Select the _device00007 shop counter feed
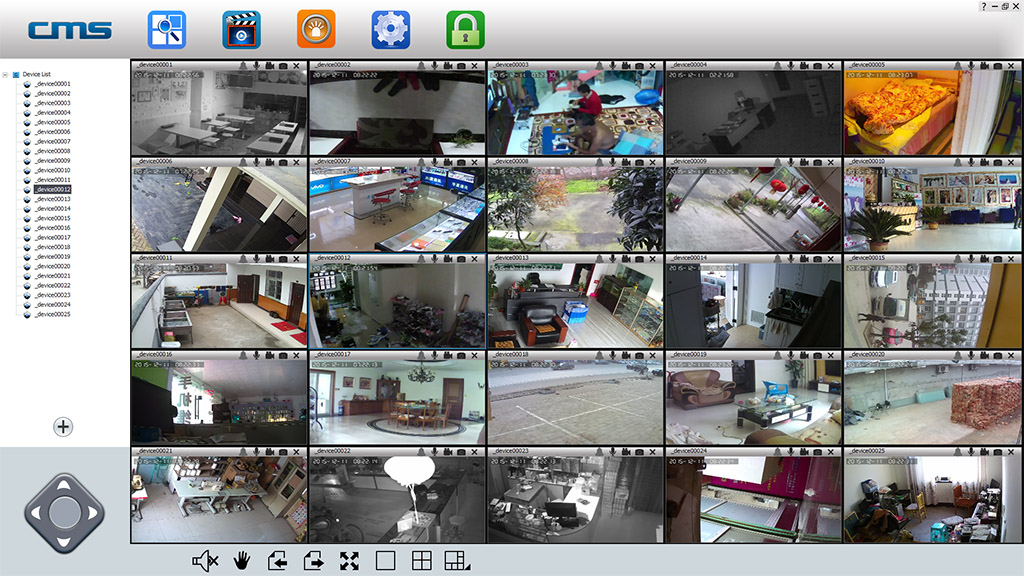The width and height of the screenshot is (1024, 576). point(397,209)
